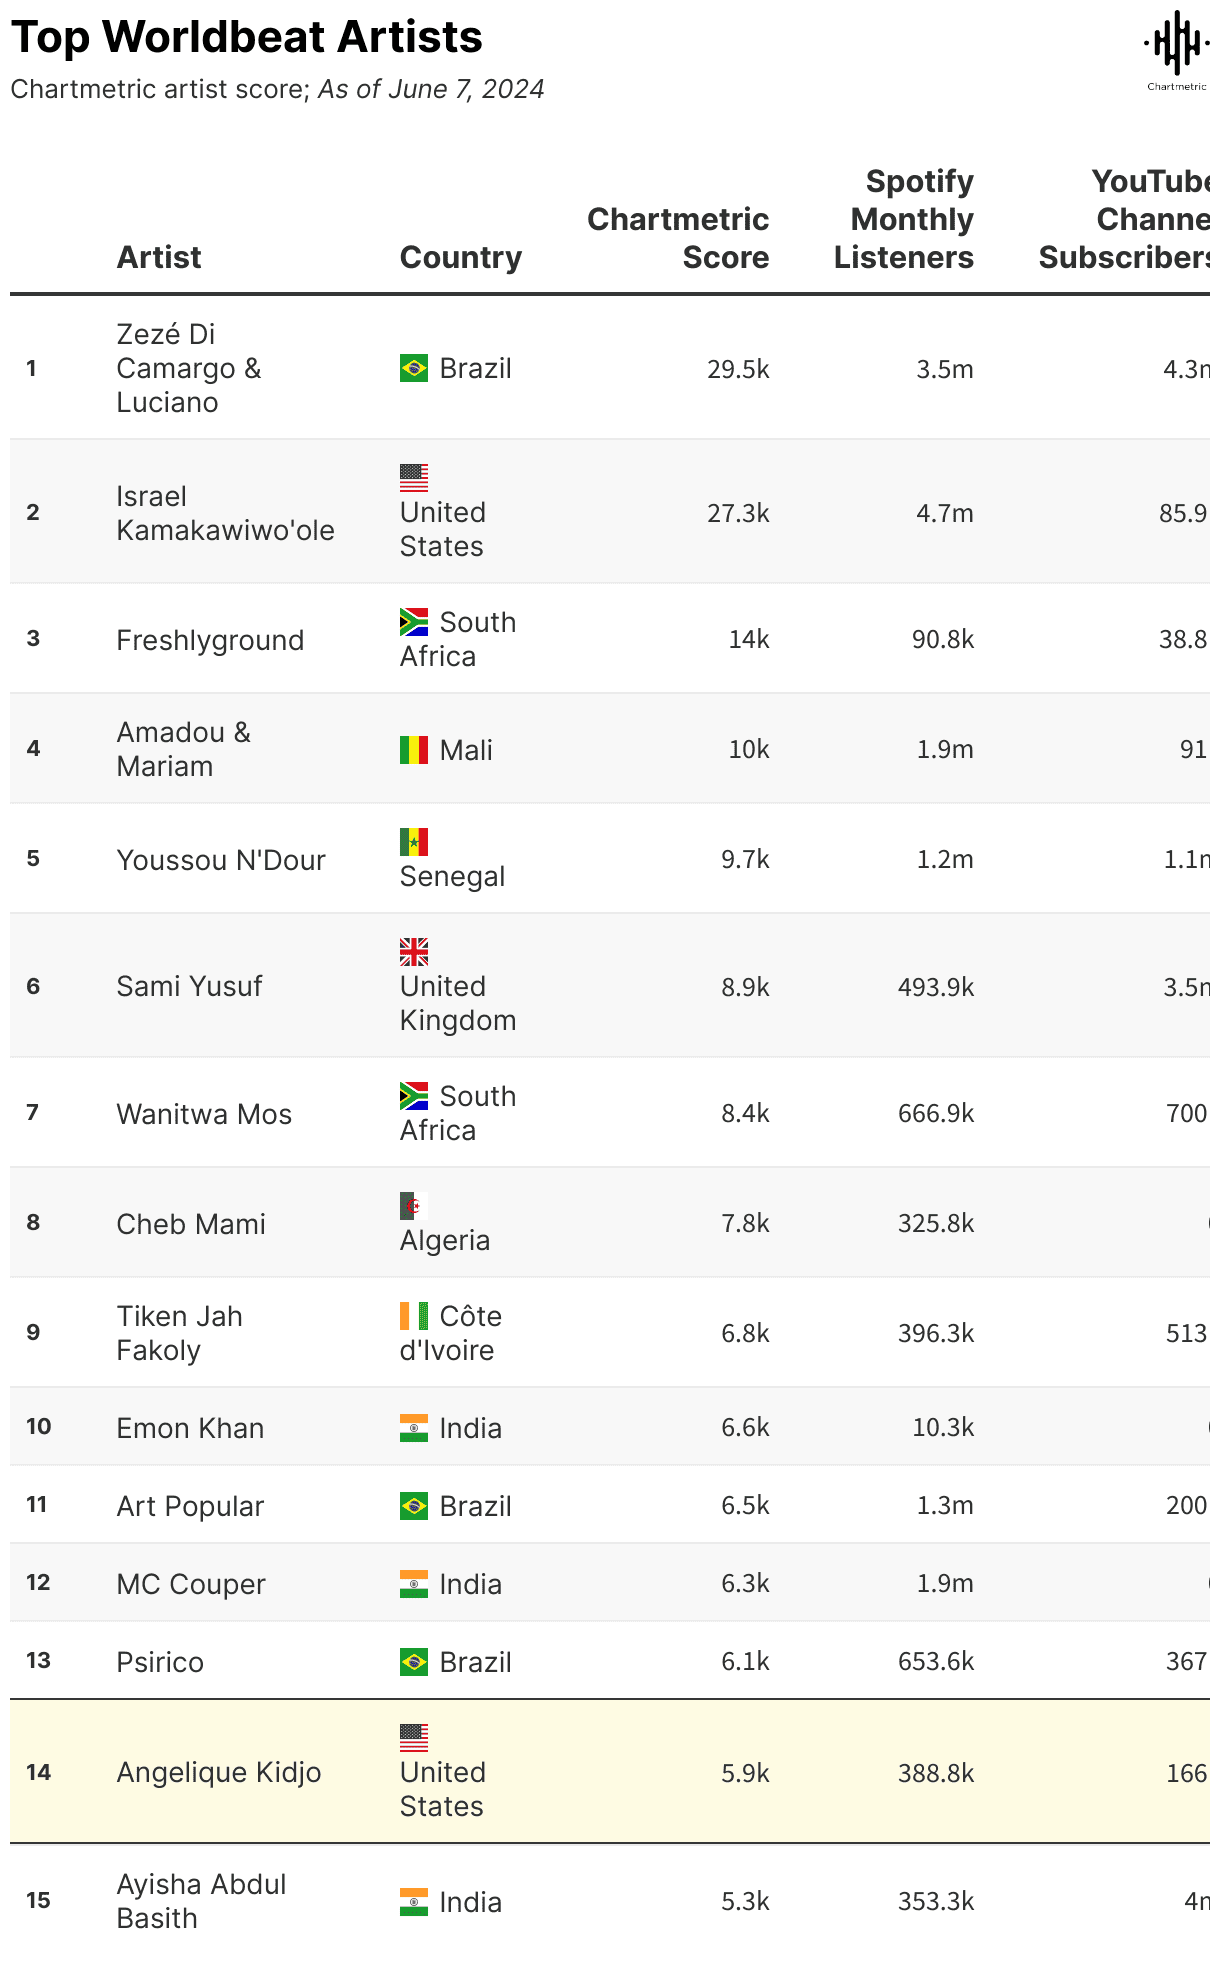The height and width of the screenshot is (1964, 1220).
Task: Sort by the Country column header
Action: [460, 257]
